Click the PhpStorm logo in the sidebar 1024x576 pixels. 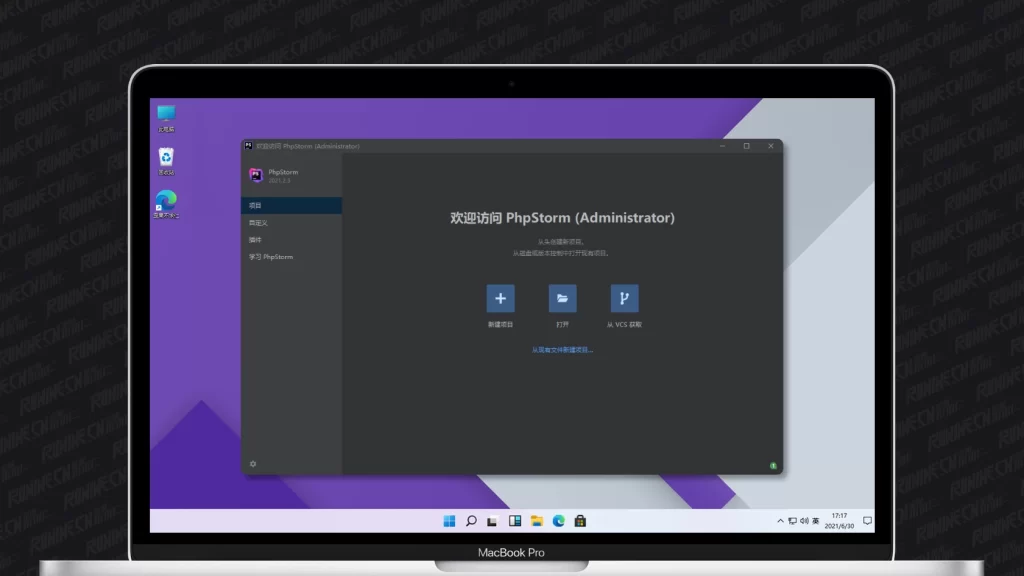tap(256, 175)
